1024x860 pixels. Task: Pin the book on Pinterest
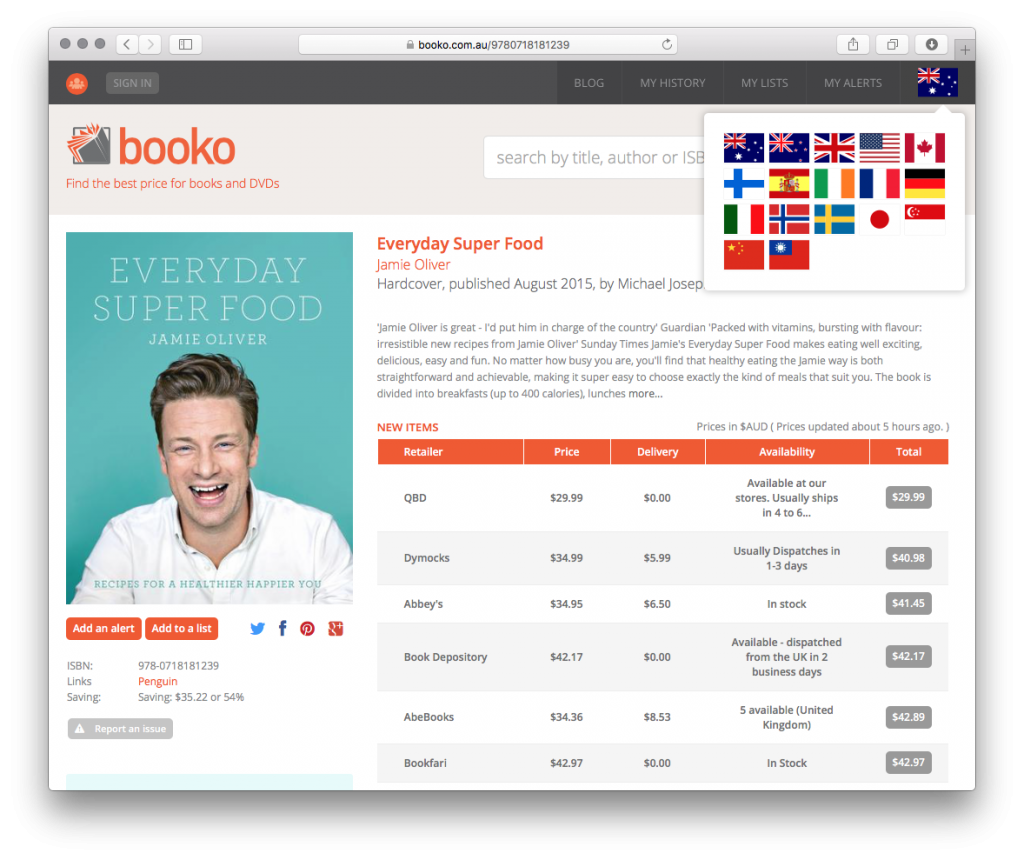307,628
